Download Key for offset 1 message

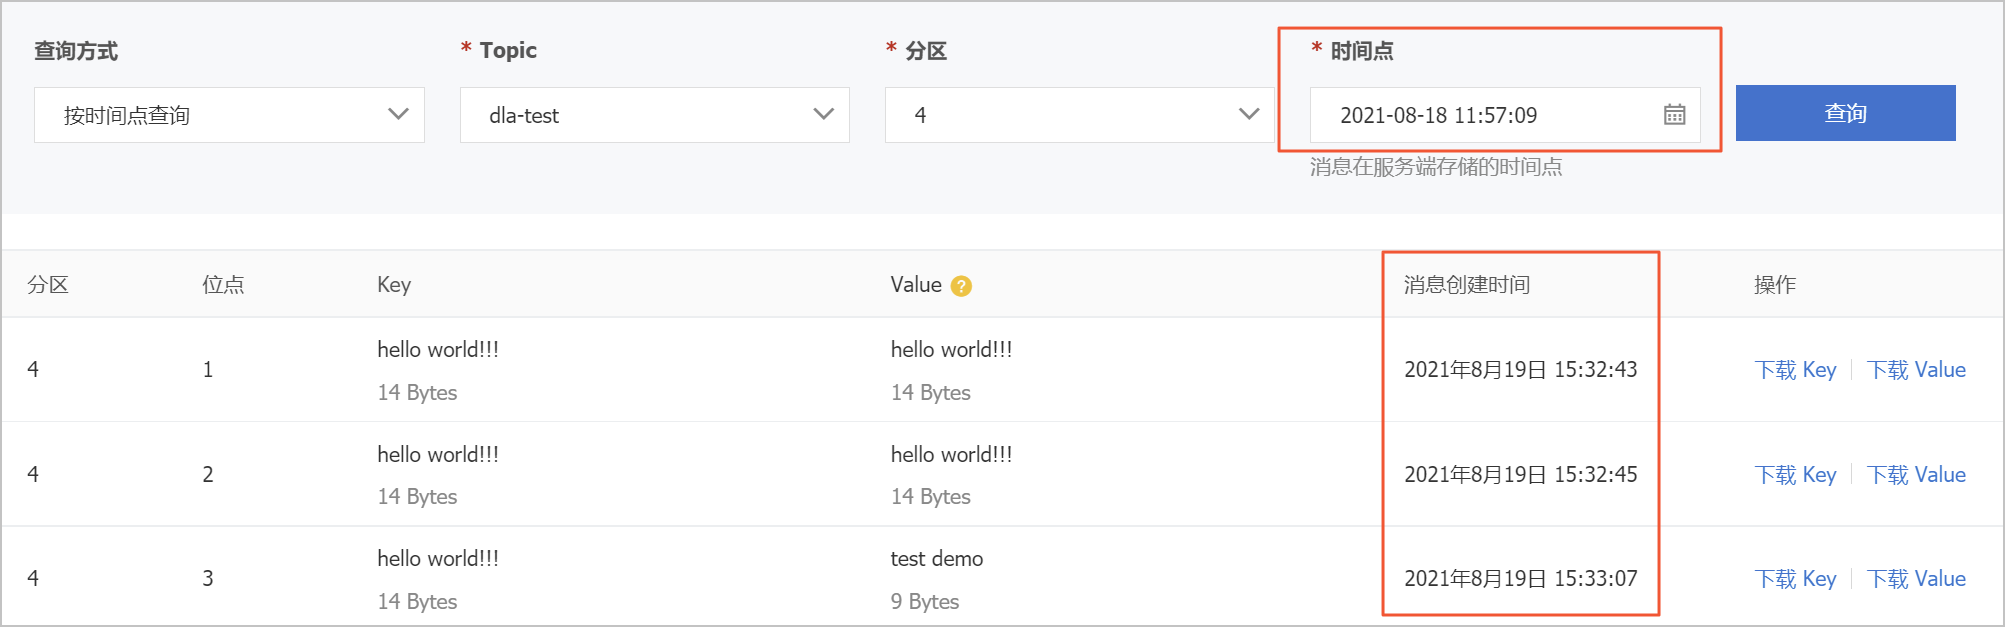(x=1795, y=370)
